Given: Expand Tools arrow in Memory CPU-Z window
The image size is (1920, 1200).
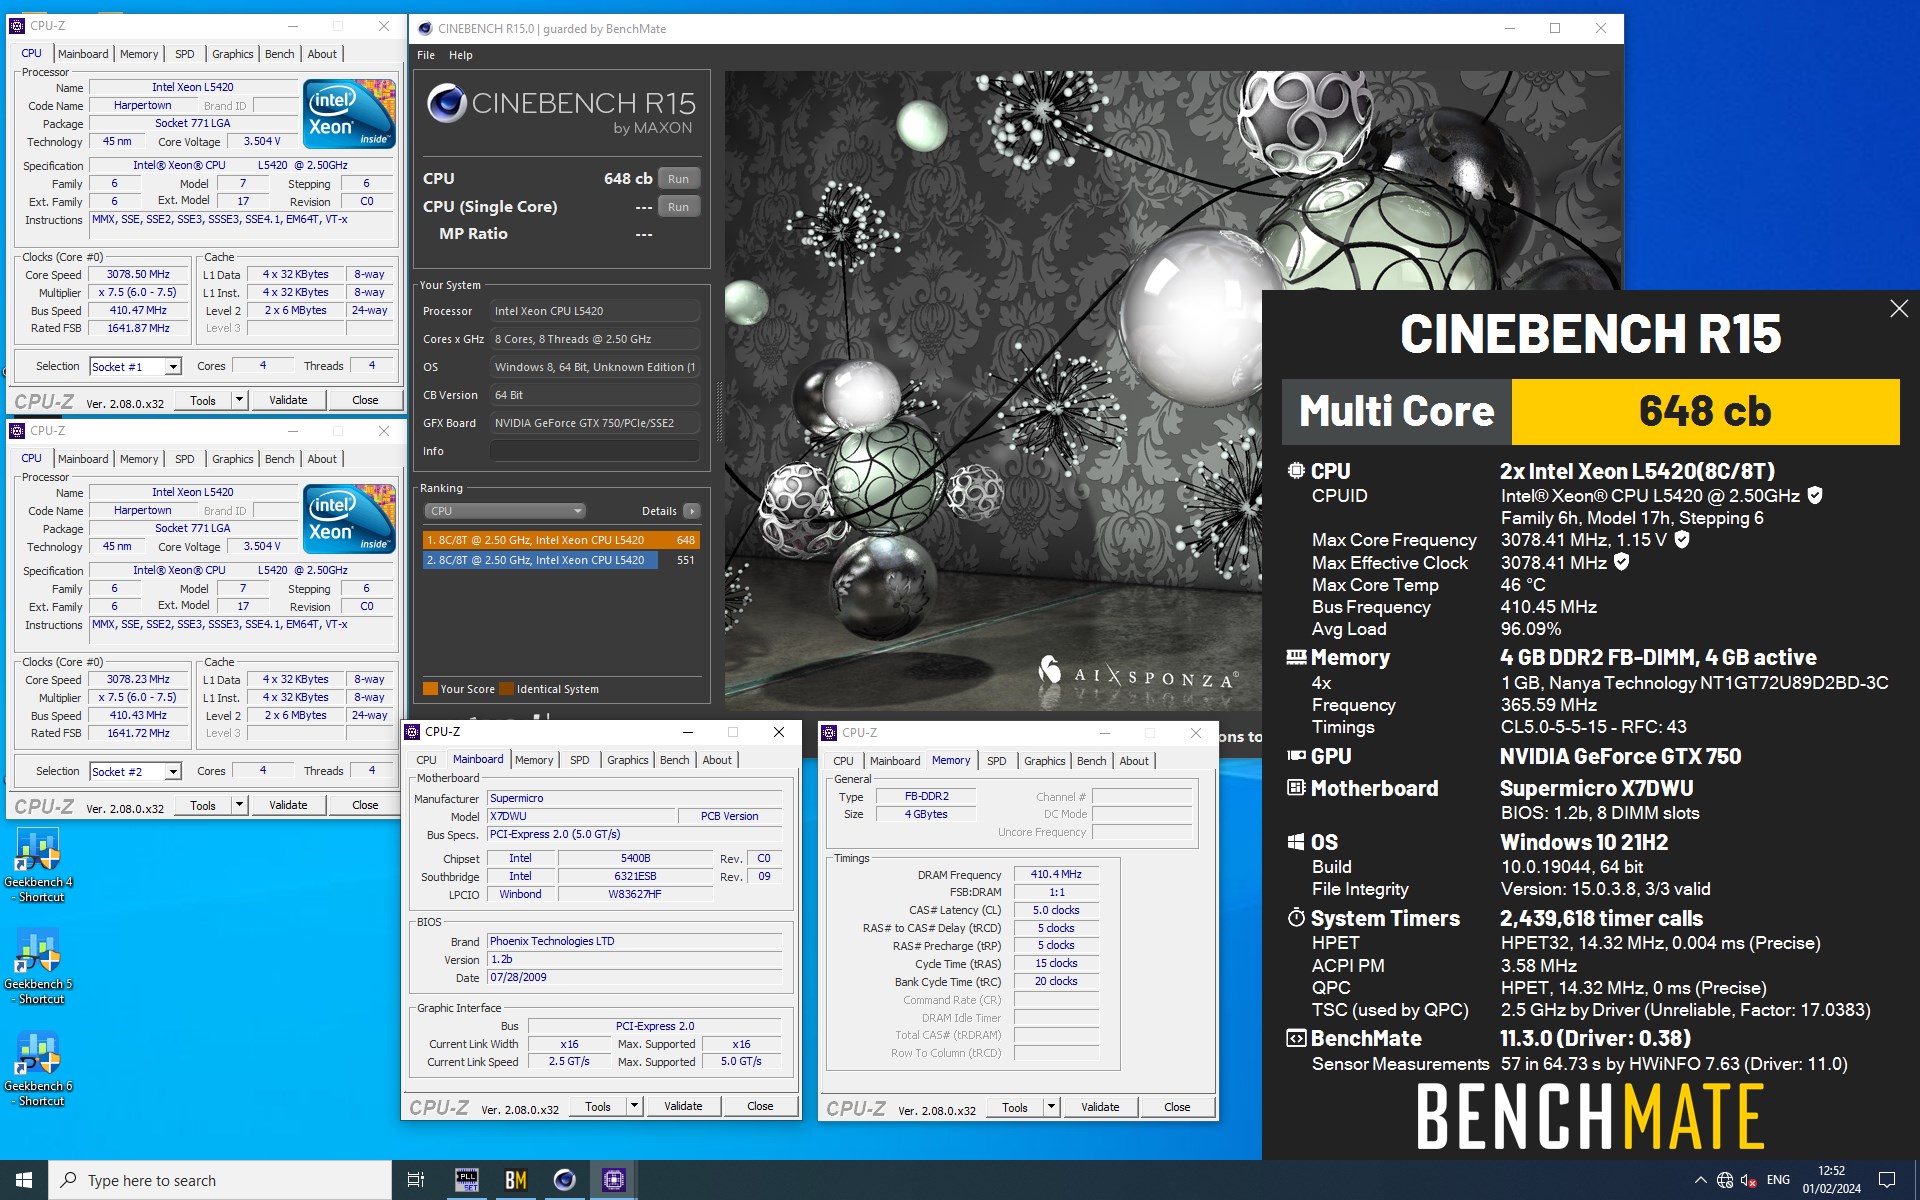Looking at the screenshot, I should tap(1051, 1107).
